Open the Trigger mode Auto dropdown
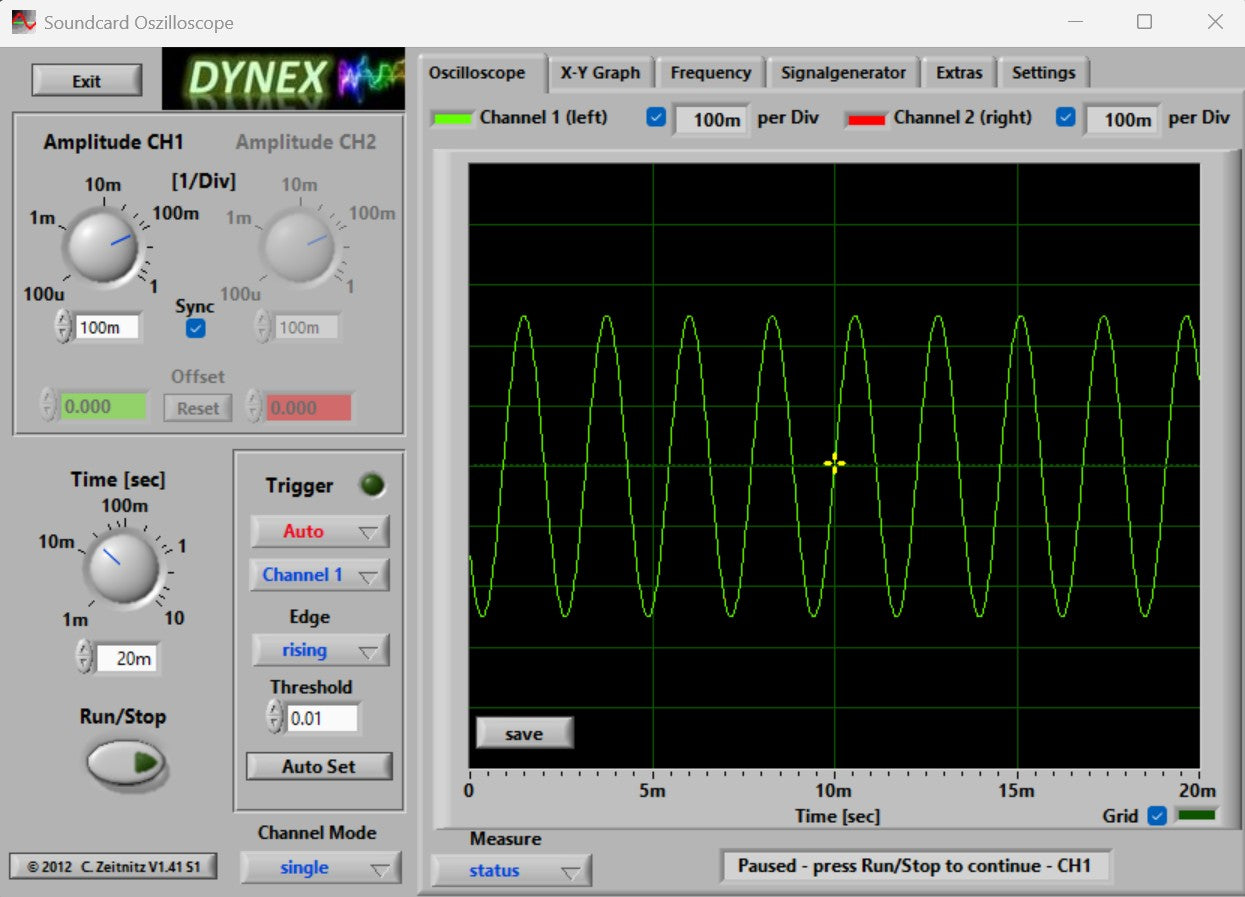Image resolution: width=1245 pixels, height=897 pixels. 319,531
